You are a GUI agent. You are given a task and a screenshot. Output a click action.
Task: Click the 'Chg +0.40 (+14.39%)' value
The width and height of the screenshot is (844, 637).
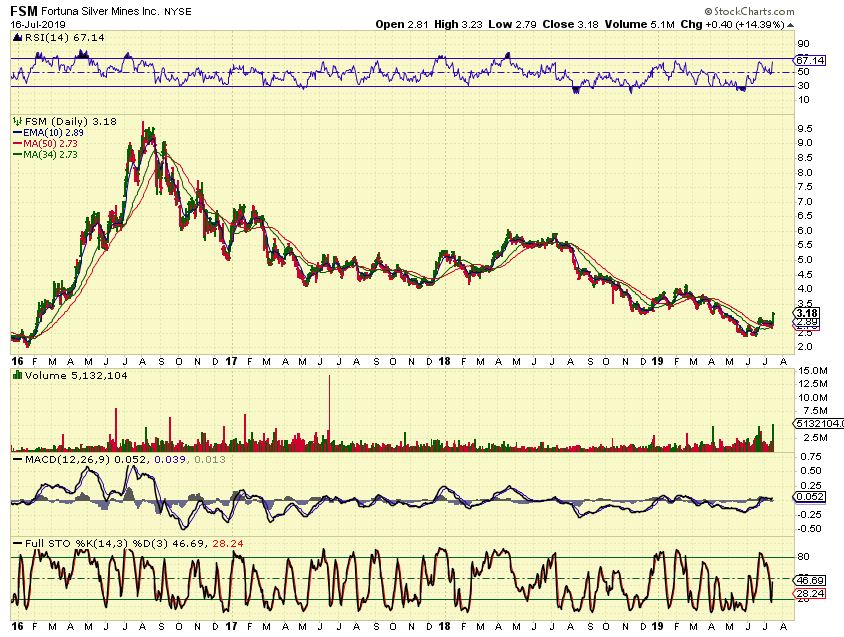pyautogui.click(x=733, y=24)
